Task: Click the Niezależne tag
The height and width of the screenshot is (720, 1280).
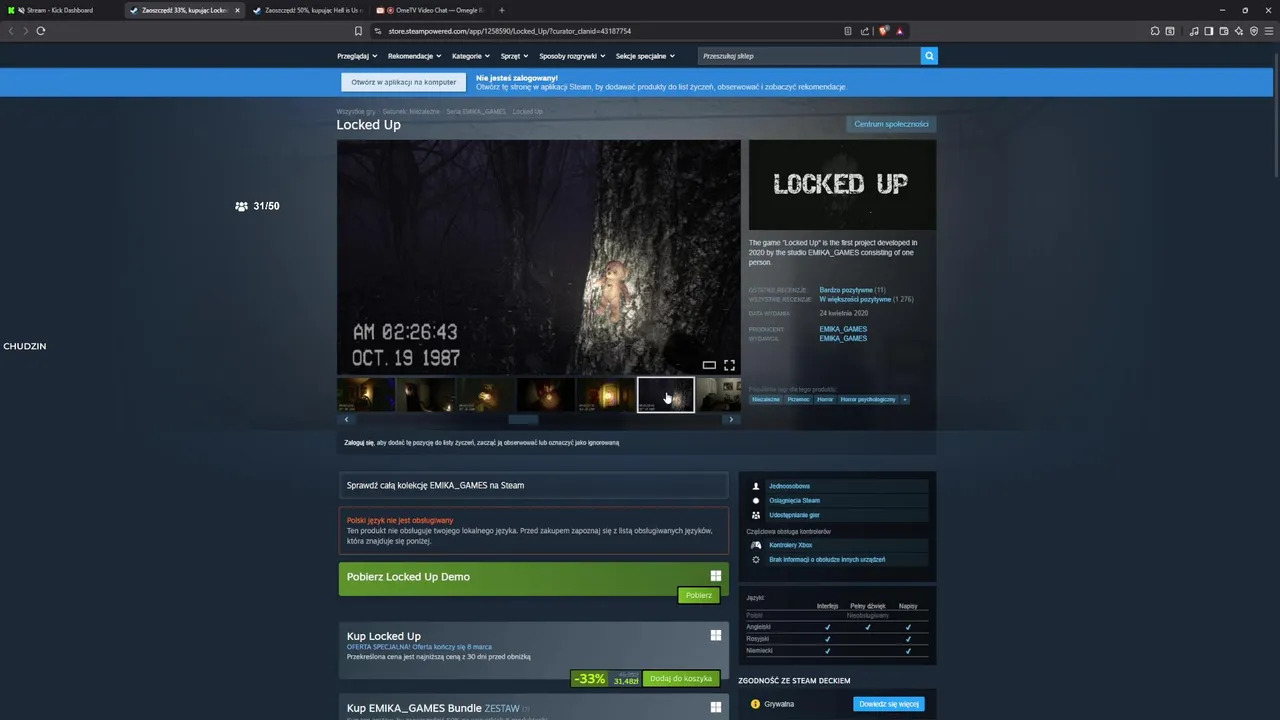Action: coord(766,399)
